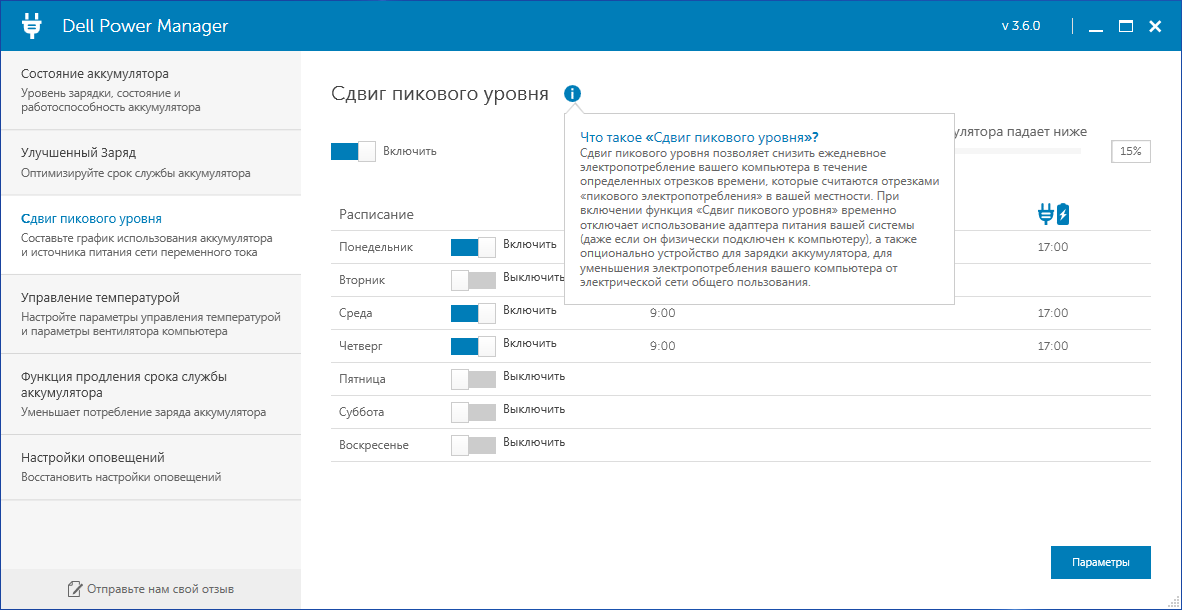1182x610 pixels.
Task: Click the Параметры button
Action: point(1101,562)
